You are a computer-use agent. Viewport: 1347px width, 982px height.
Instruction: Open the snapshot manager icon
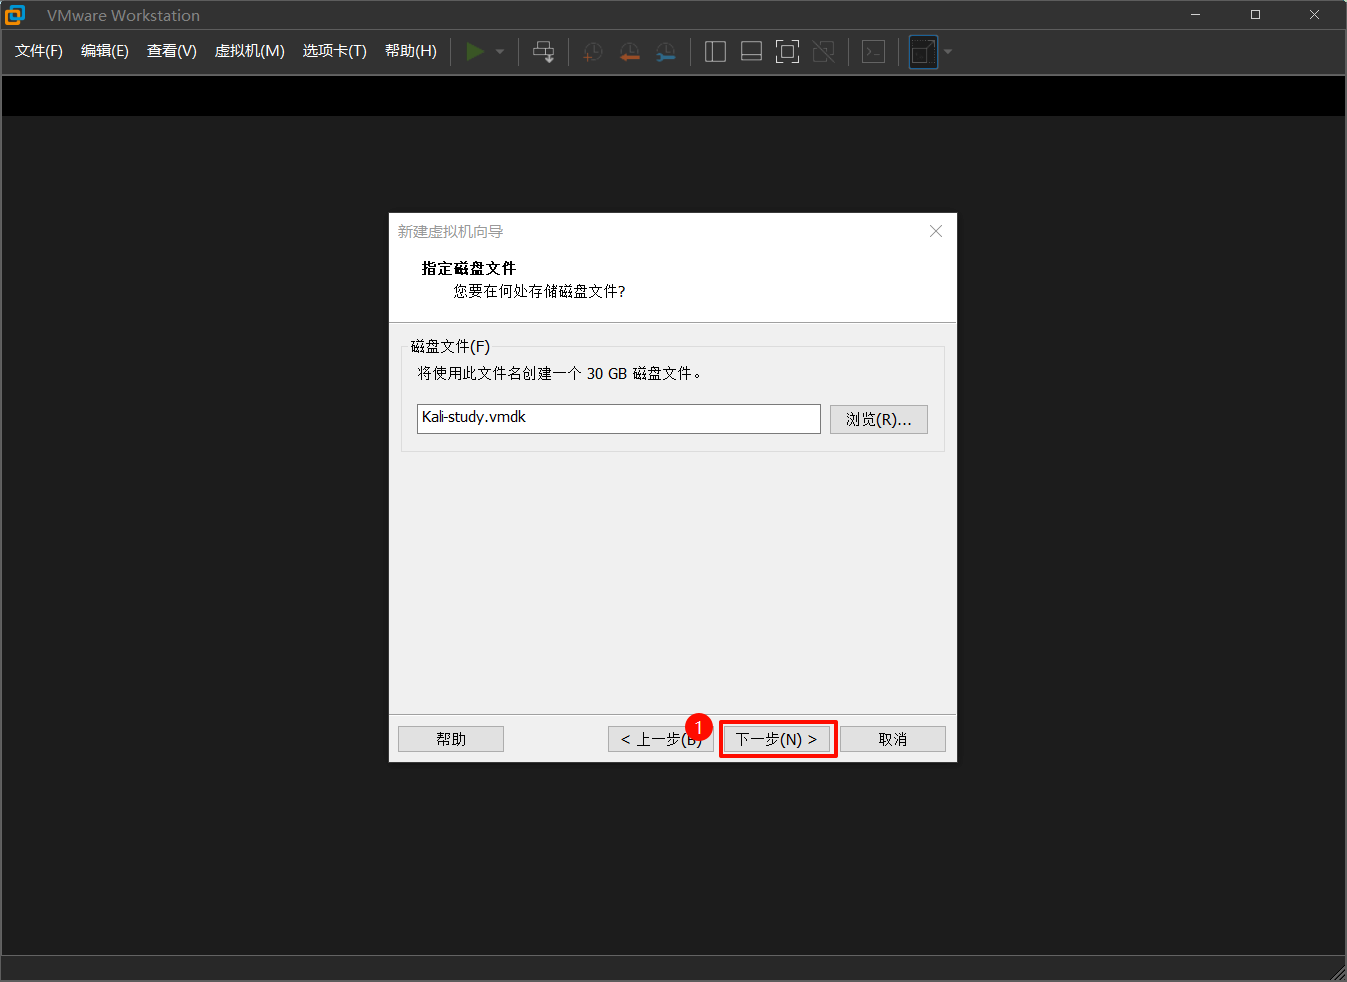(665, 51)
